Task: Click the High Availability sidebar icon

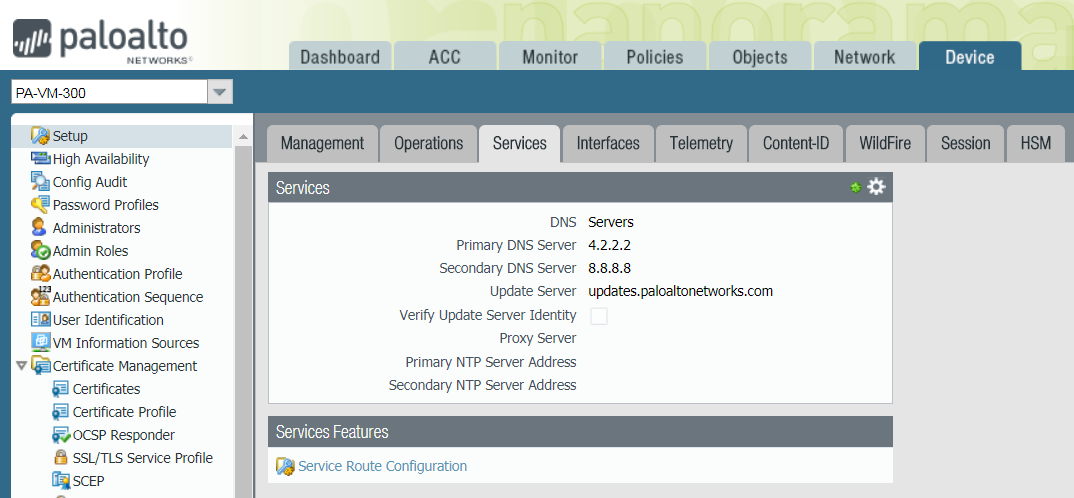Action: pyautogui.click(x=40, y=159)
